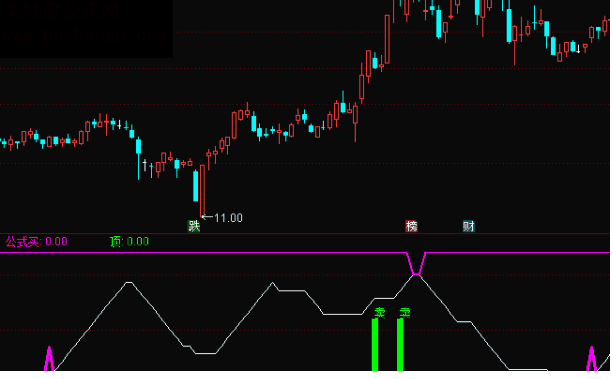Click the magenta V-shaped dip on the top line
The width and height of the screenshot is (612, 379).
point(416,264)
